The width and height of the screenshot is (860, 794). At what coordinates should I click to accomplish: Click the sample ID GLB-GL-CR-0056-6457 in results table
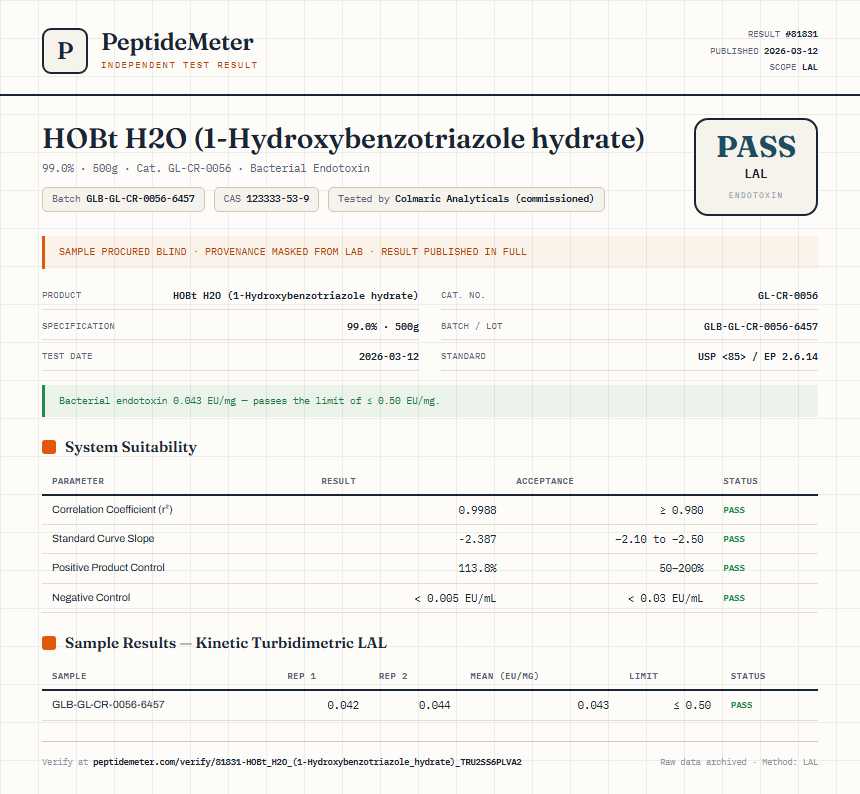(x=108, y=704)
